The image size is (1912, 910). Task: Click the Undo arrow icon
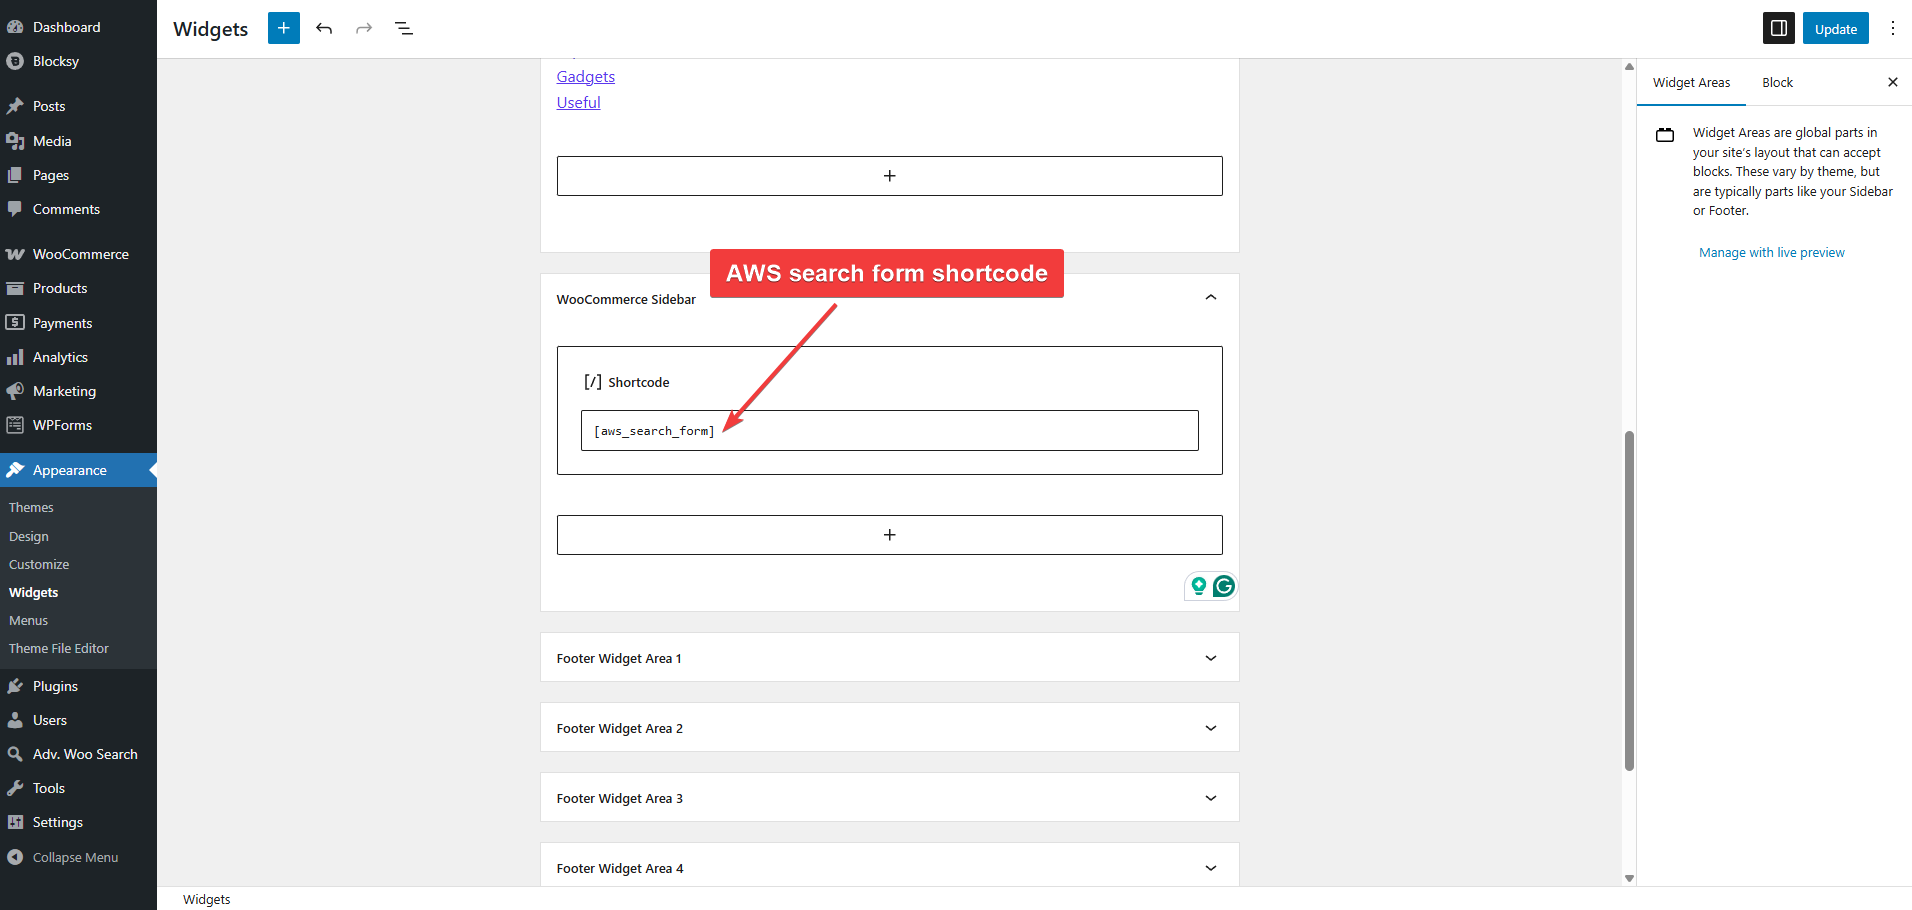324,28
